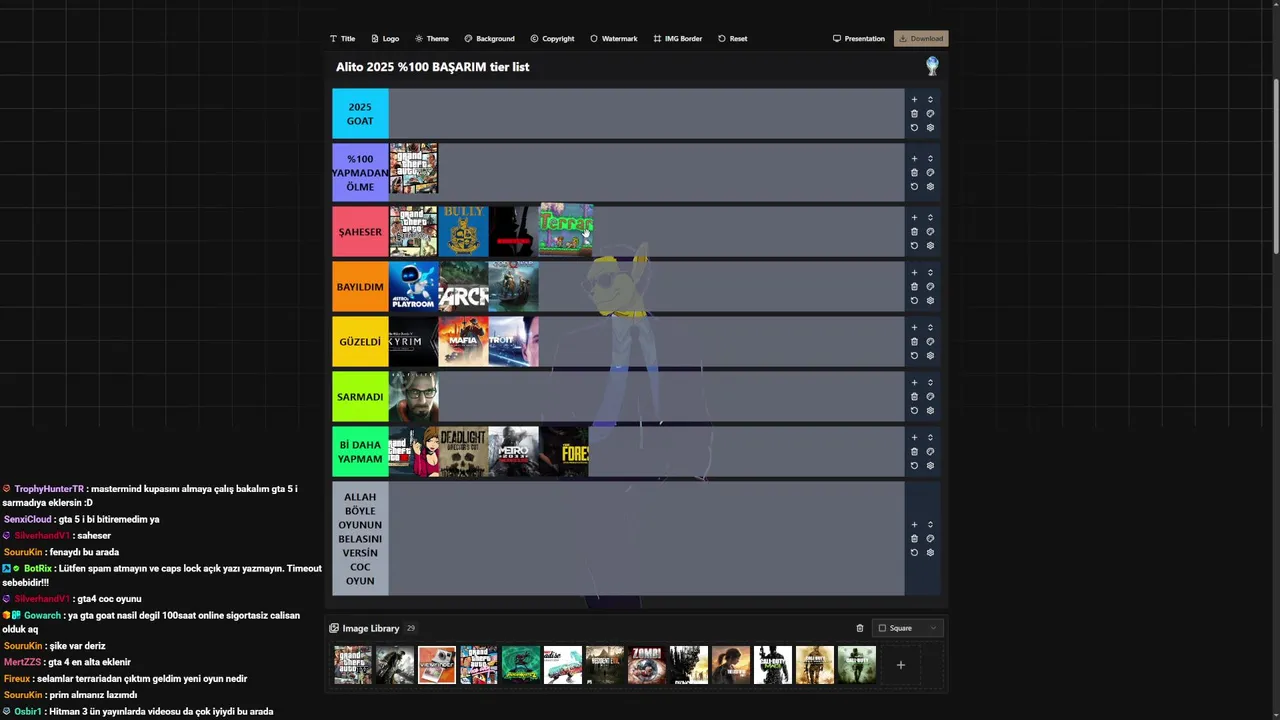Open reorder arrows on Bİ DAHA YAPMAM row
This screenshot has width=1280, height=720.
click(x=930, y=438)
